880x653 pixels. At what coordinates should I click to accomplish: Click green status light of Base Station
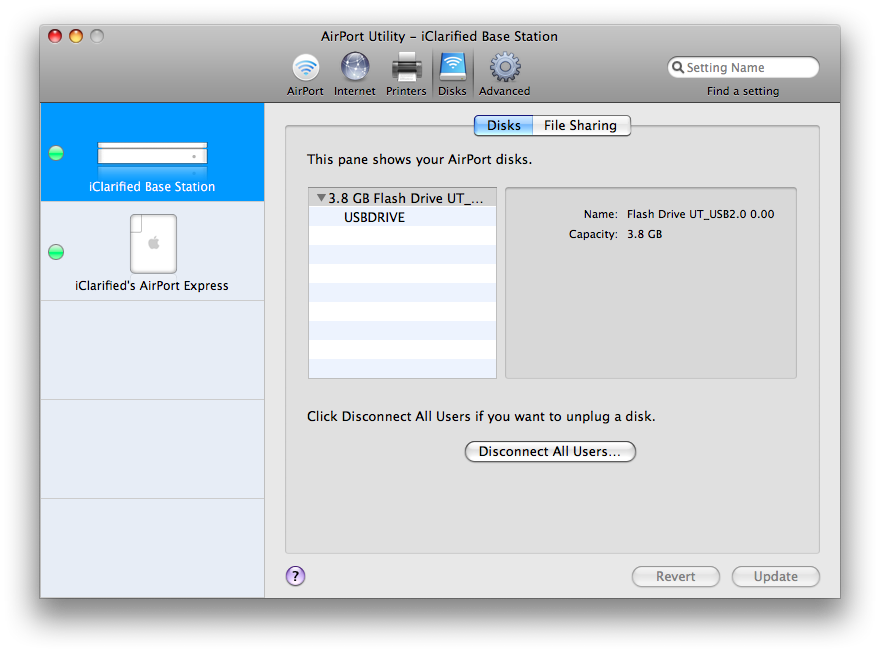pyautogui.click(x=56, y=153)
